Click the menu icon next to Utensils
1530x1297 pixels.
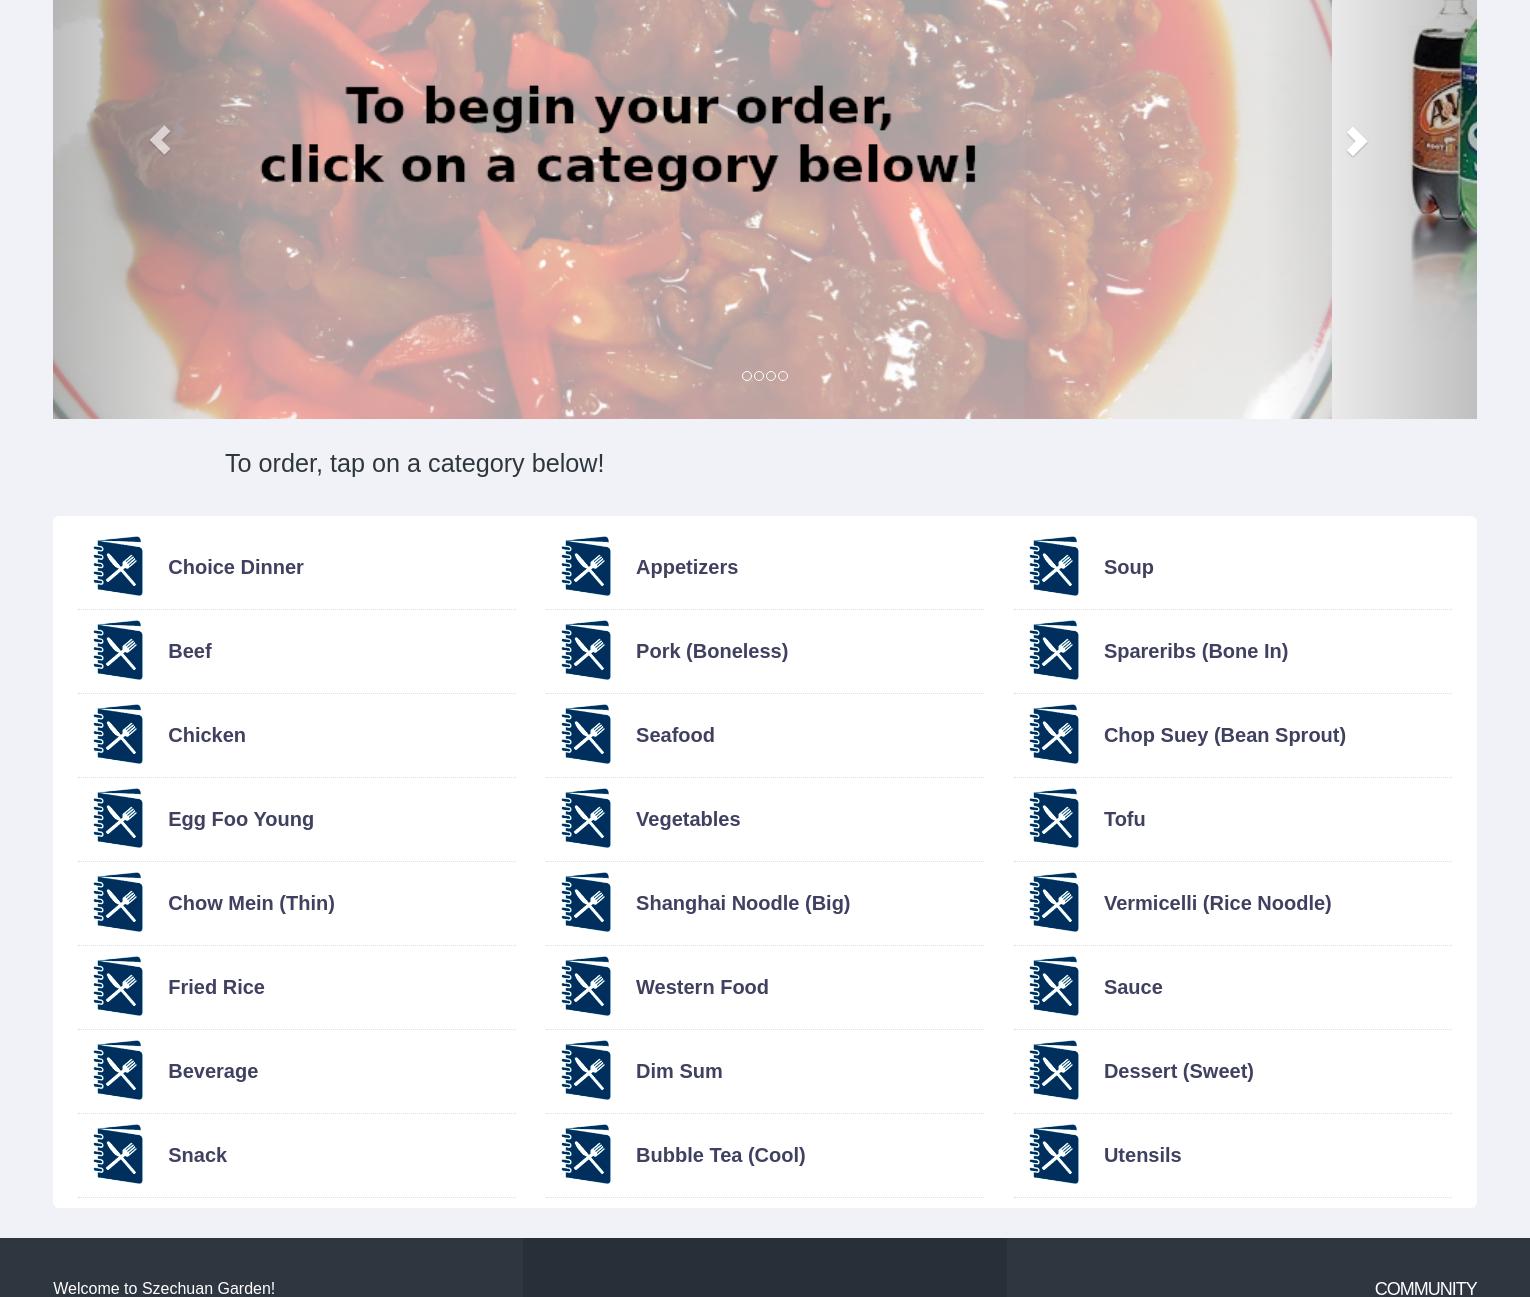1054,1154
